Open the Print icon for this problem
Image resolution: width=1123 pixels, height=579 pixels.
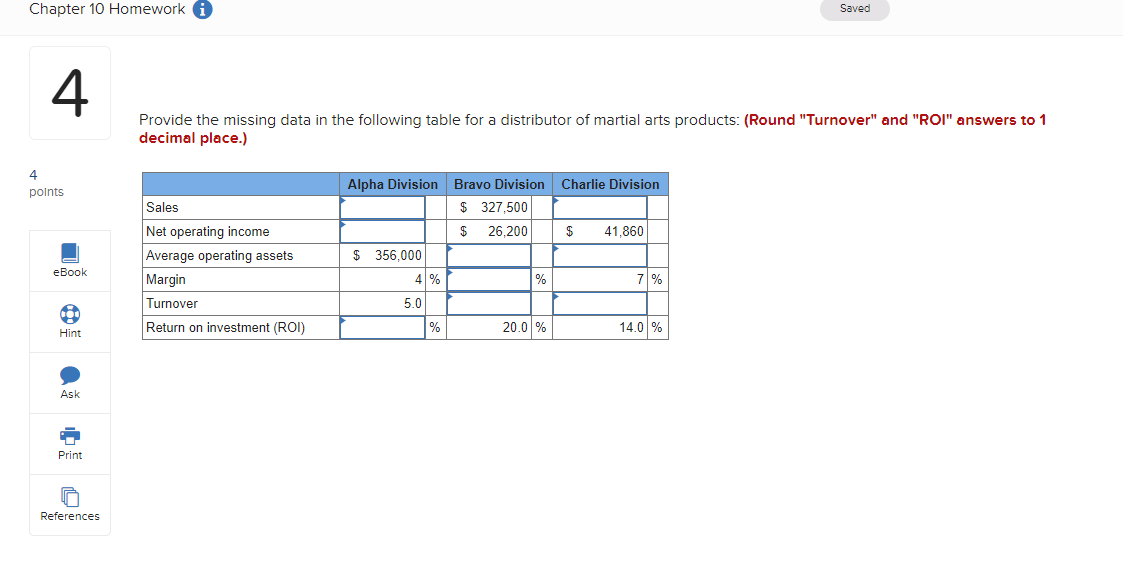69,443
